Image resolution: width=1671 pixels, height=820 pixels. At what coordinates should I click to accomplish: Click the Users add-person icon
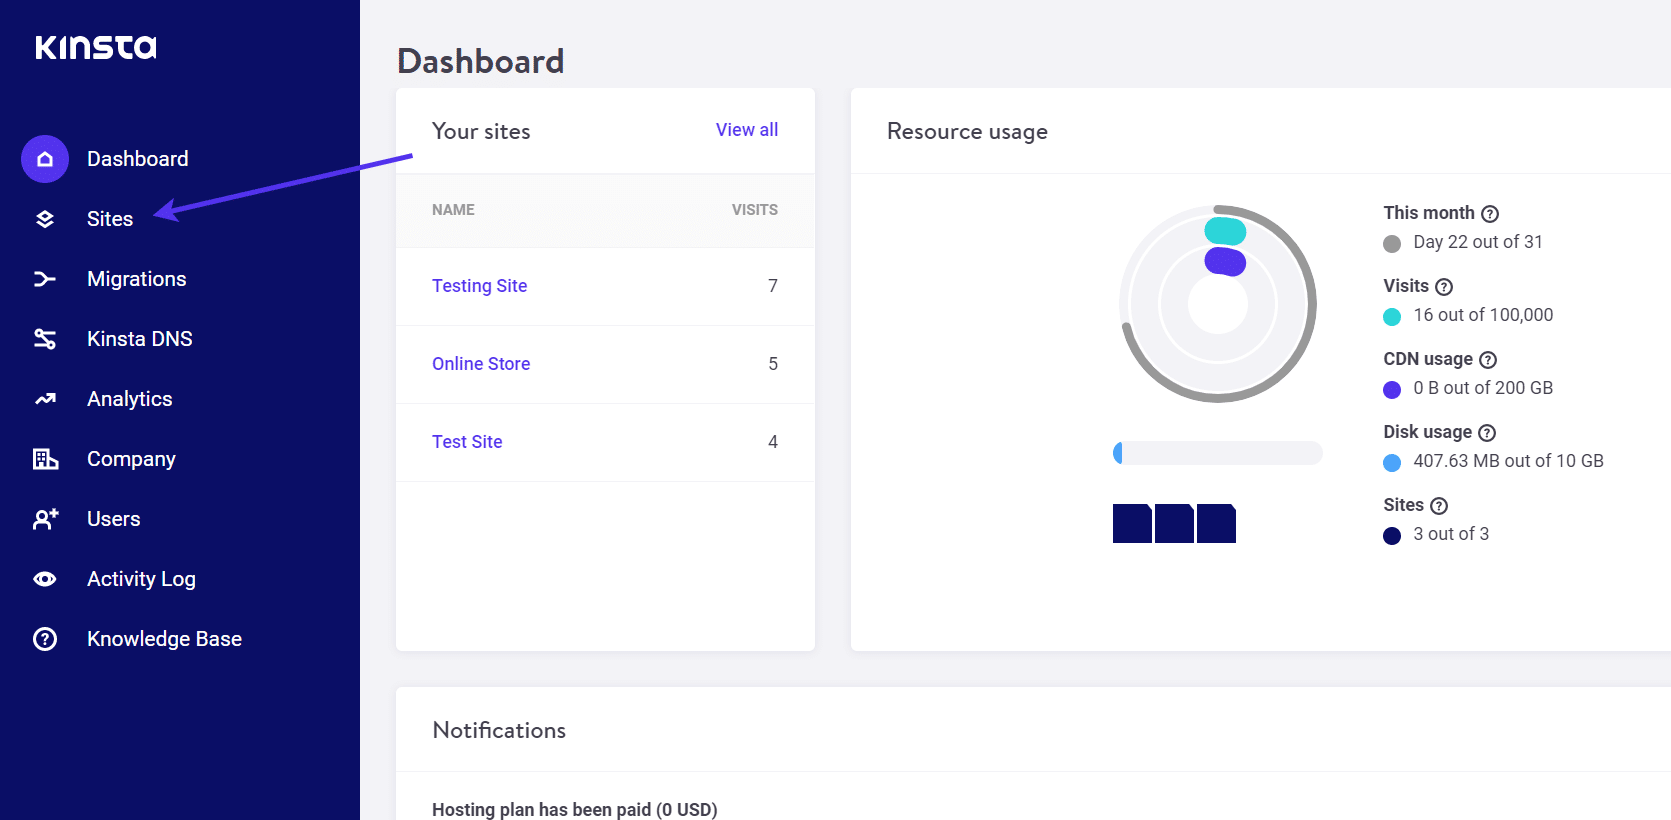click(x=45, y=519)
